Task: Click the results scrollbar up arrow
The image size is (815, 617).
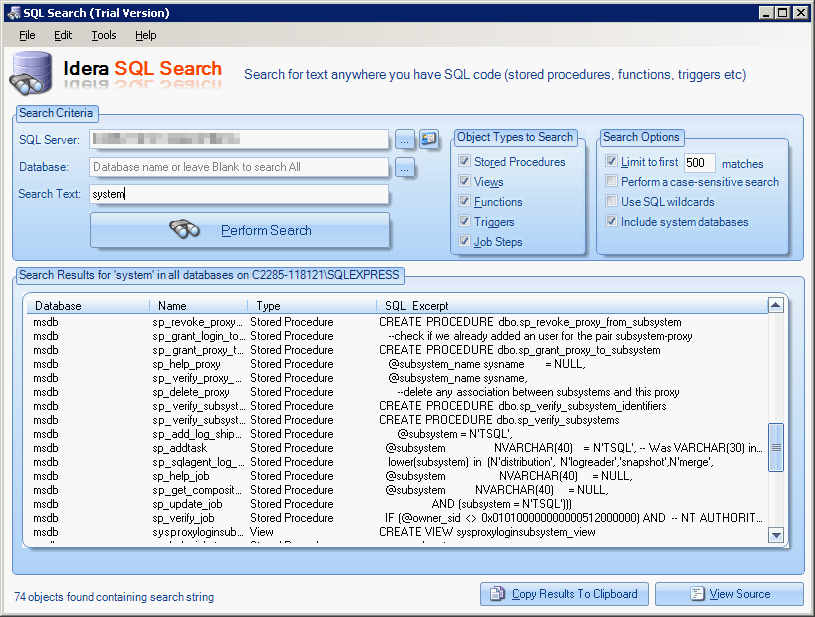Action: click(x=775, y=306)
